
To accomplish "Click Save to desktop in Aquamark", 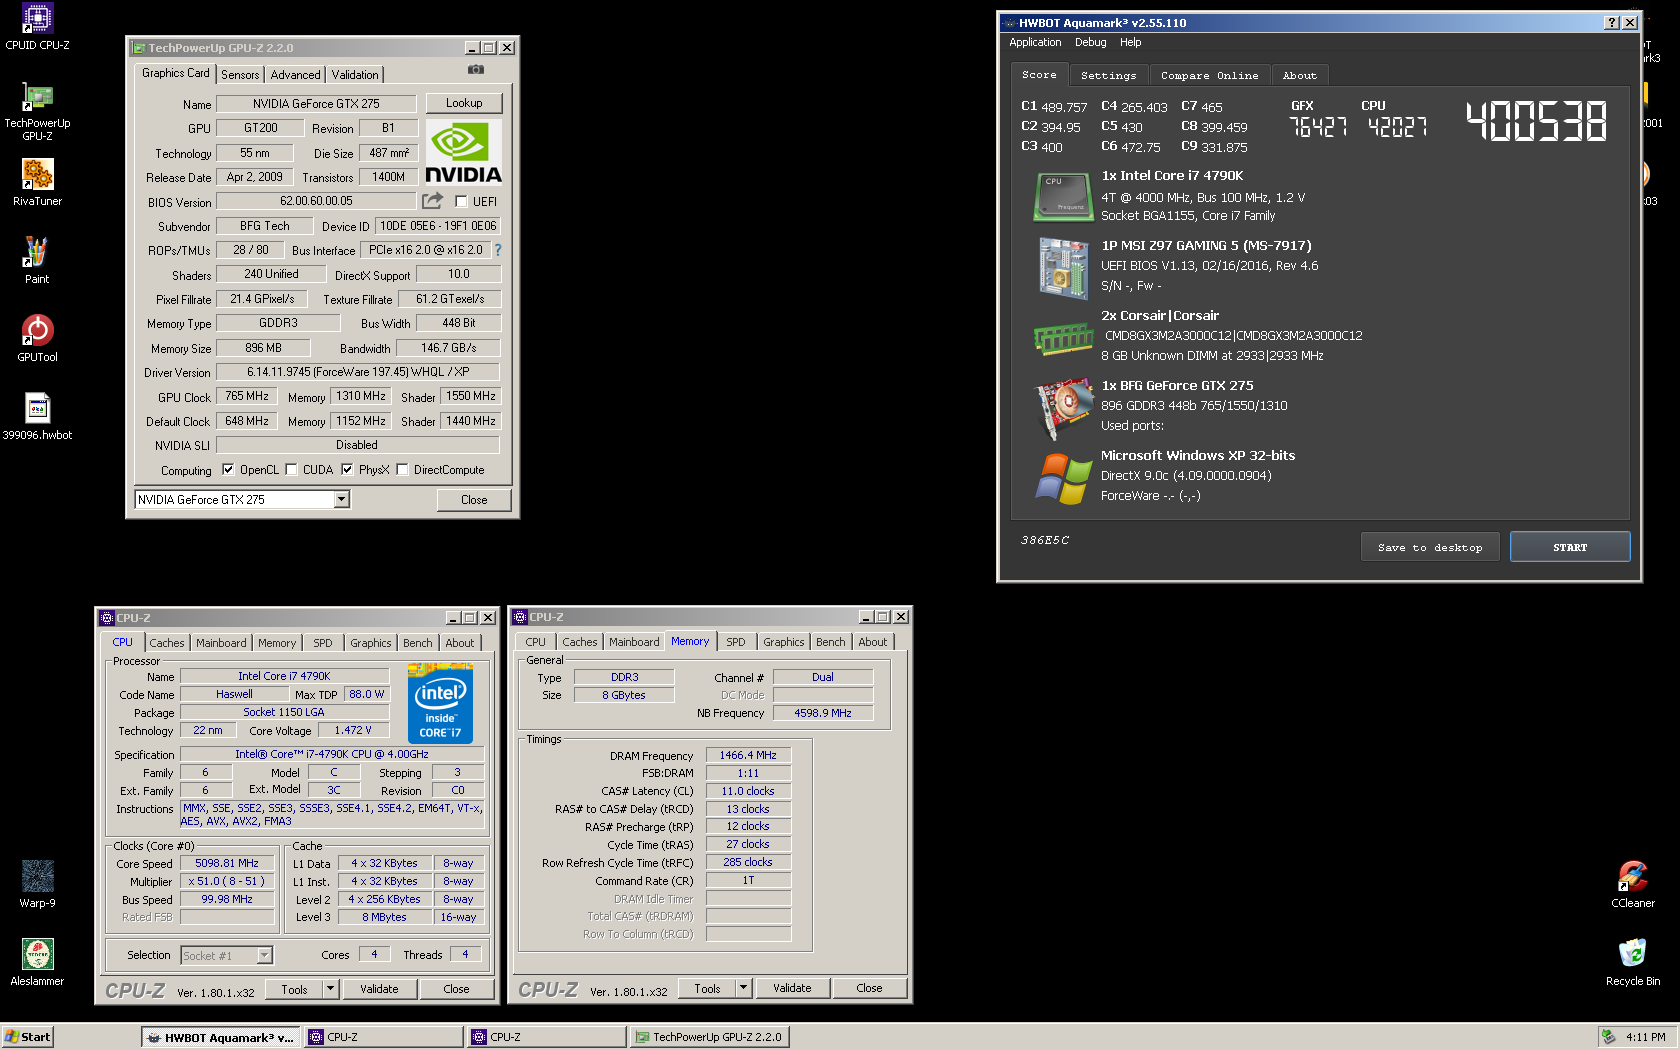I will tap(1430, 547).
